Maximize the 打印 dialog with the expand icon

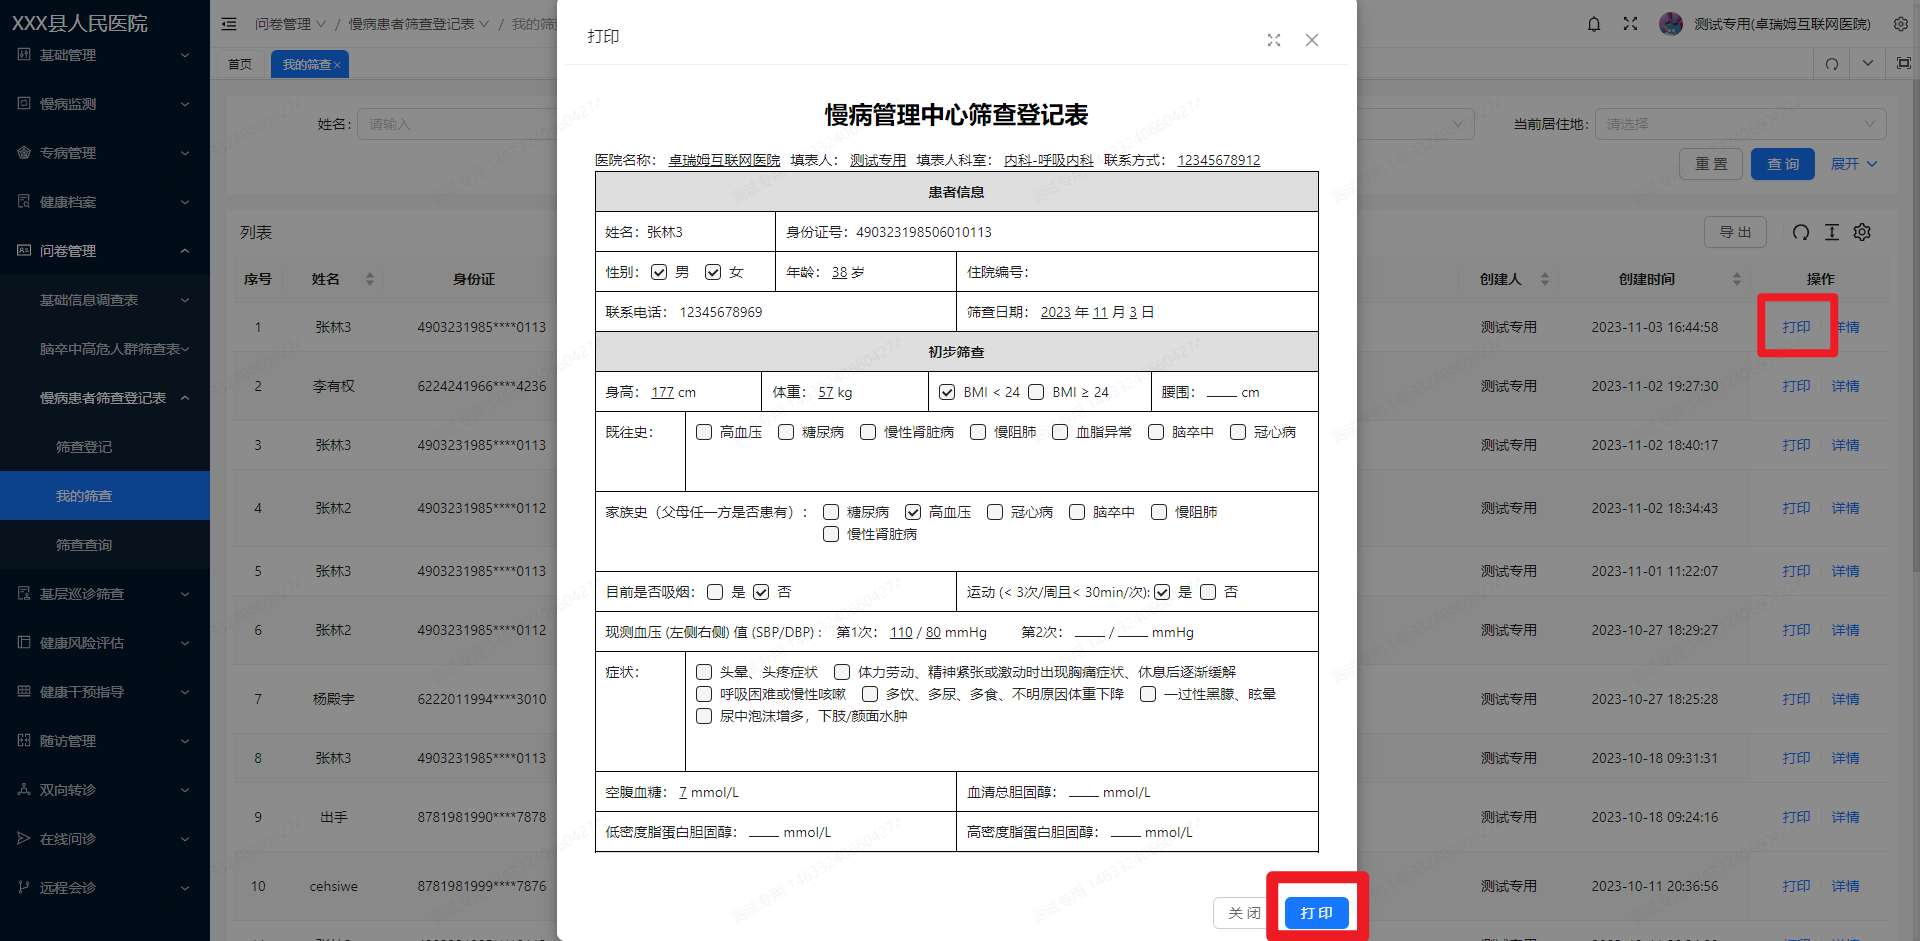(1273, 40)
